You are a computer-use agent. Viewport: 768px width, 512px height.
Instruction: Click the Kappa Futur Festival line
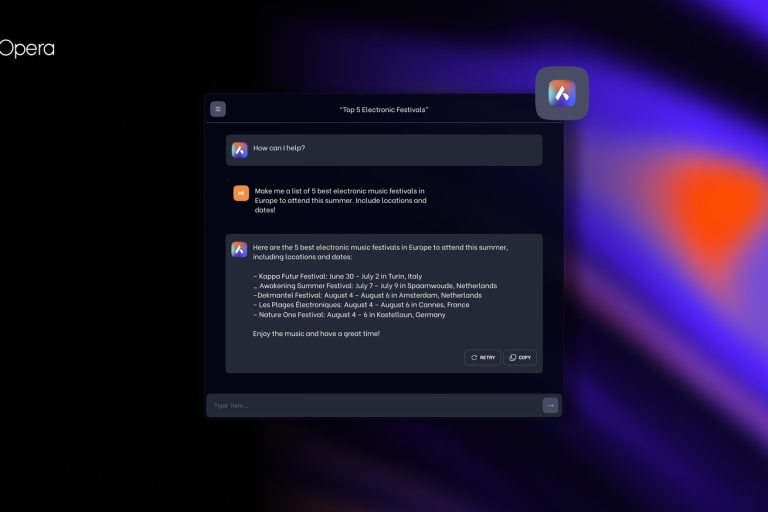[x=337, y=276]
